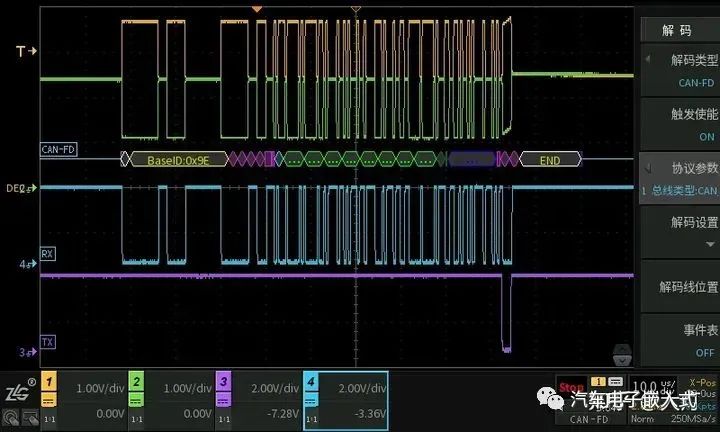Click channel 1 scale 1.00V/div

(100, 388)
